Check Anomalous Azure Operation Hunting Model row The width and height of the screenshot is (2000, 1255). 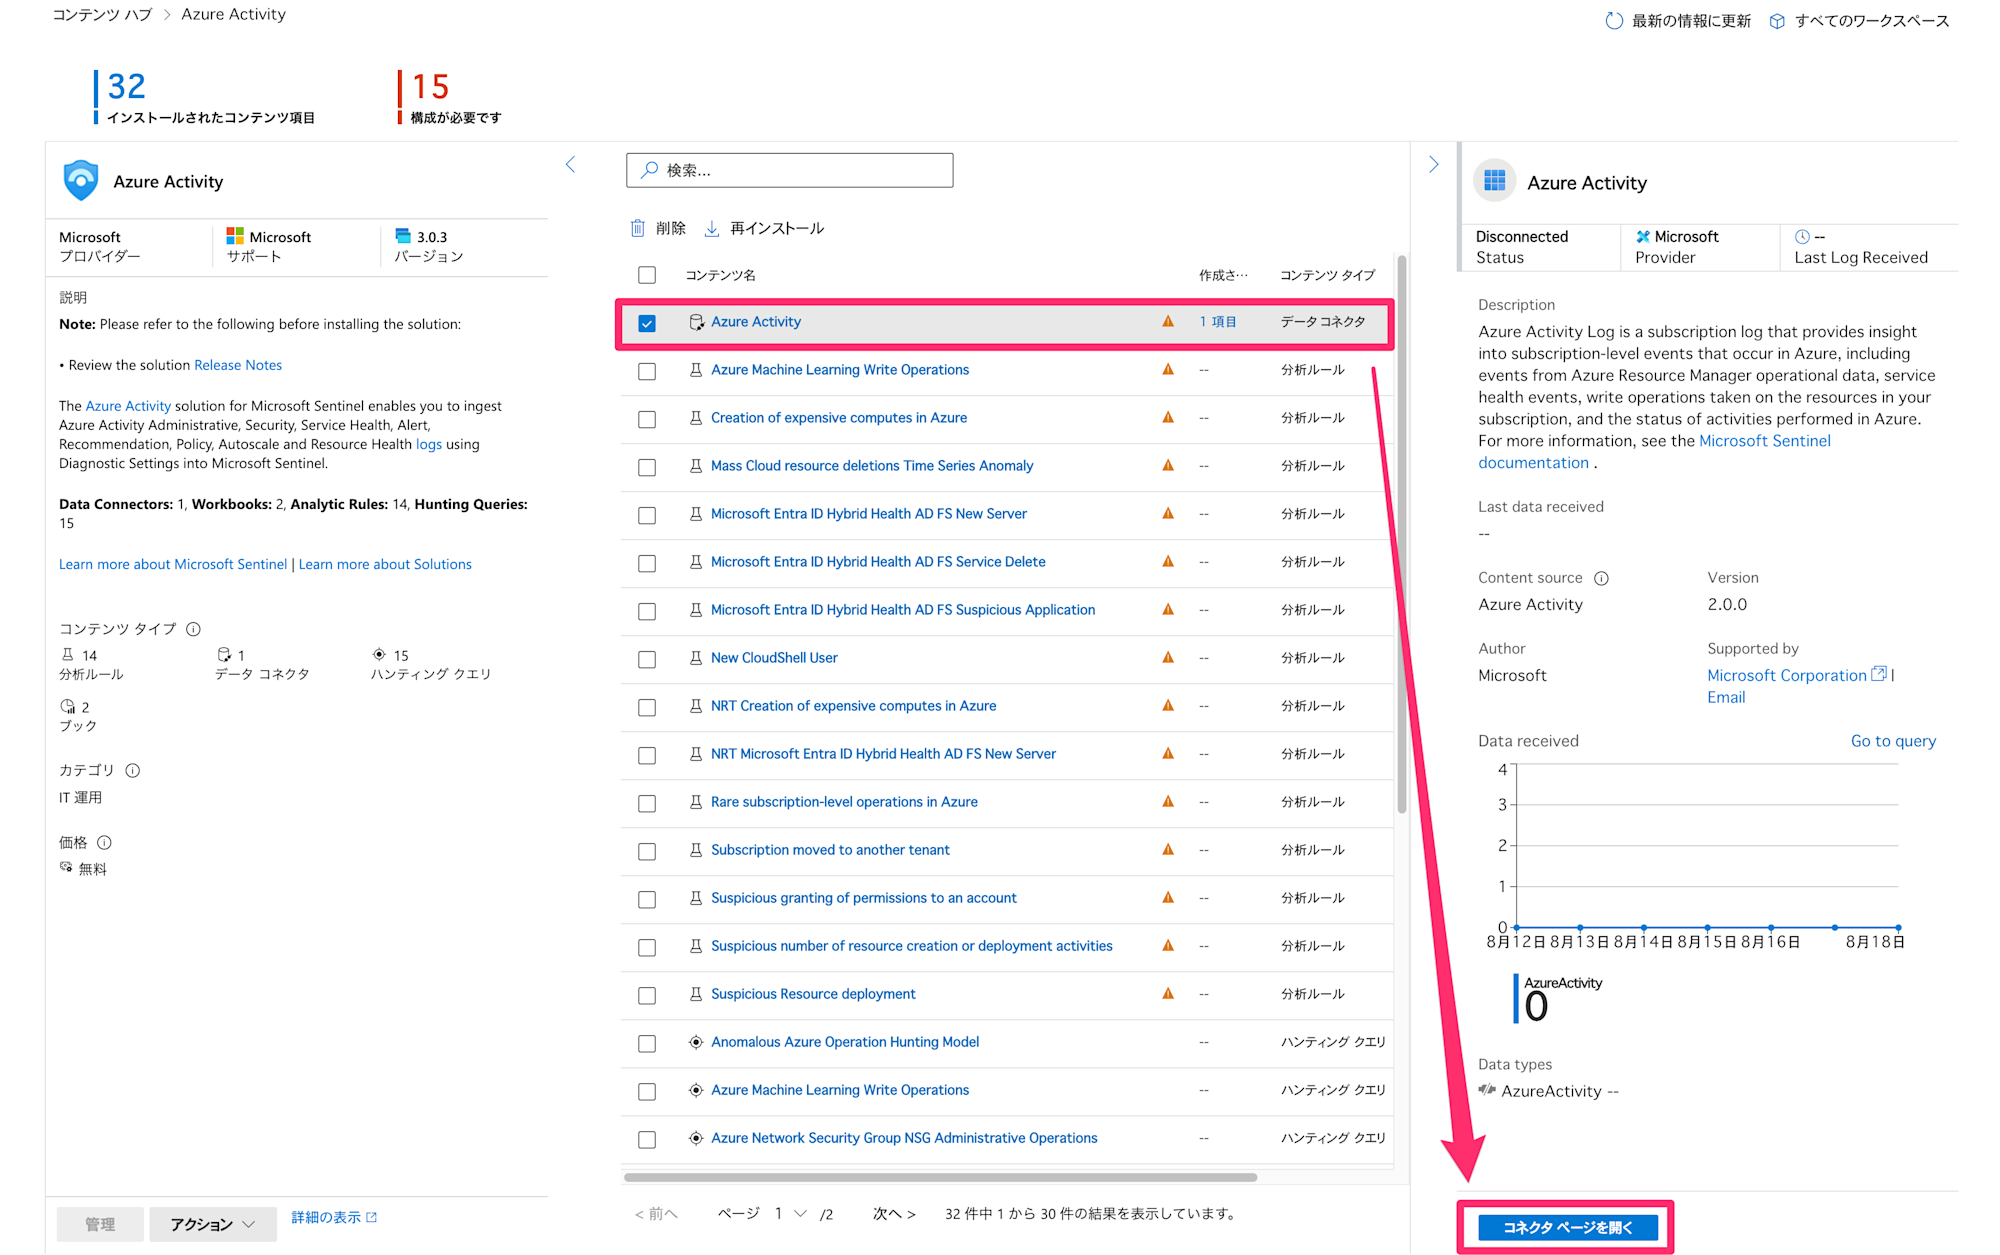click(x=647, y=1043)
